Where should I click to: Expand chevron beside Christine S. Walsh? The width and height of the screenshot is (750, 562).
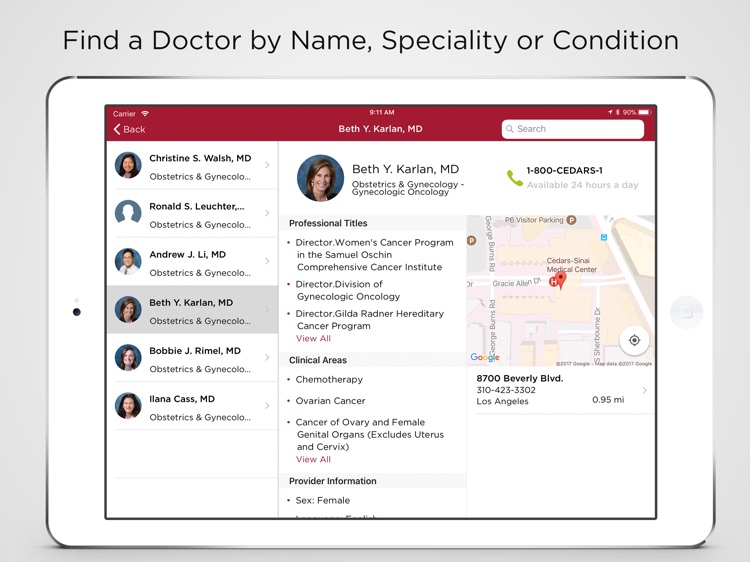(x=267, y=165)
